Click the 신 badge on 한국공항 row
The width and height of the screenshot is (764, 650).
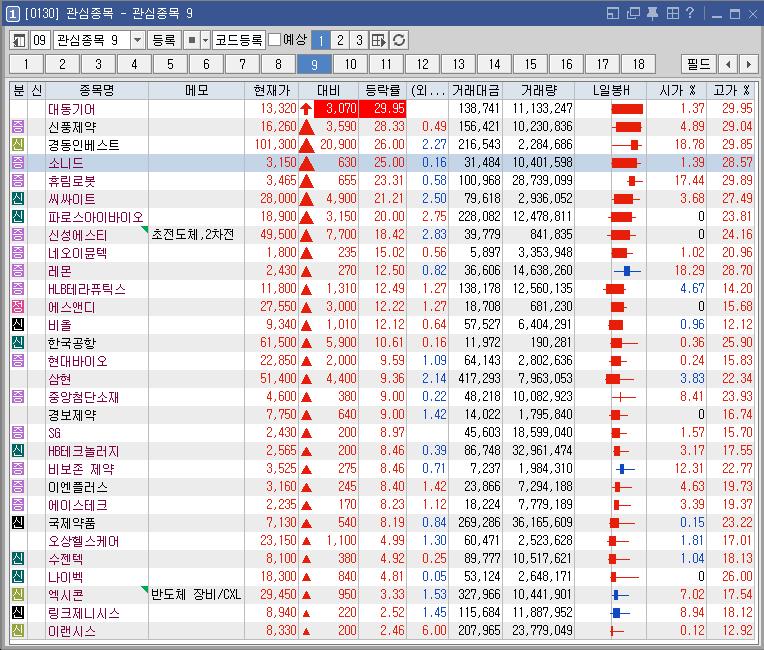(18, 343)
